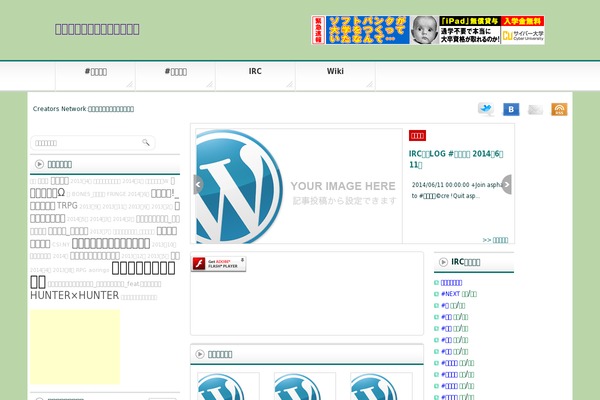Click the magnifier icon in search box

pos(146,142)
